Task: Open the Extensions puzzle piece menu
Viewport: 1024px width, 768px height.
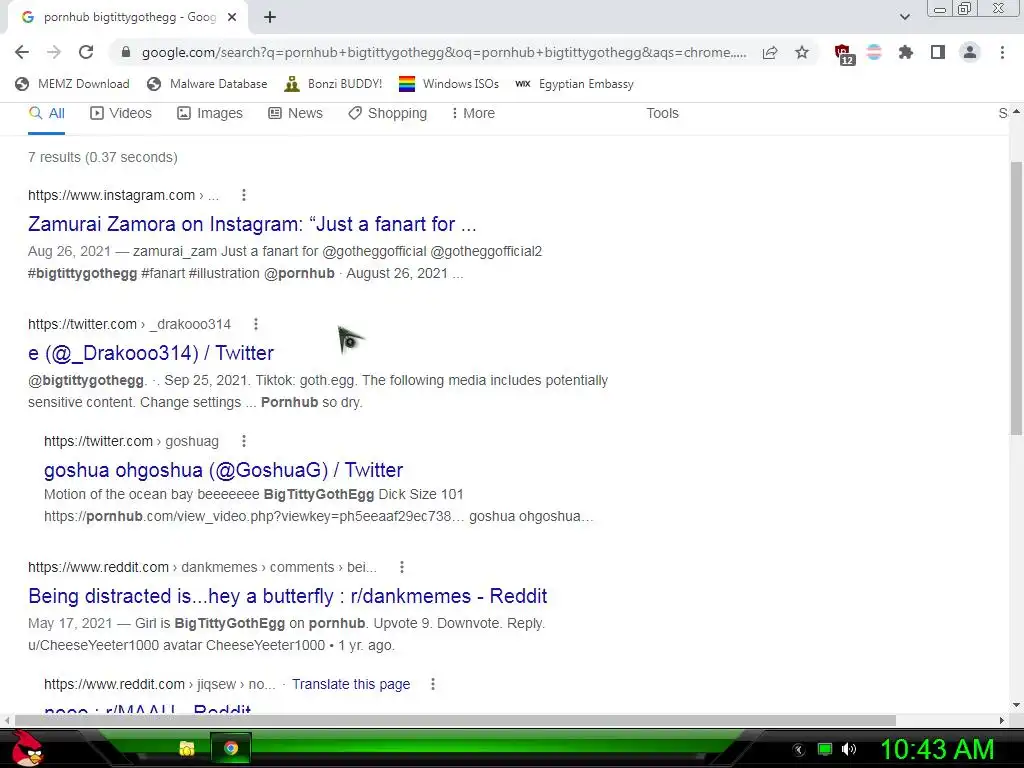Action: click(906, 52)
